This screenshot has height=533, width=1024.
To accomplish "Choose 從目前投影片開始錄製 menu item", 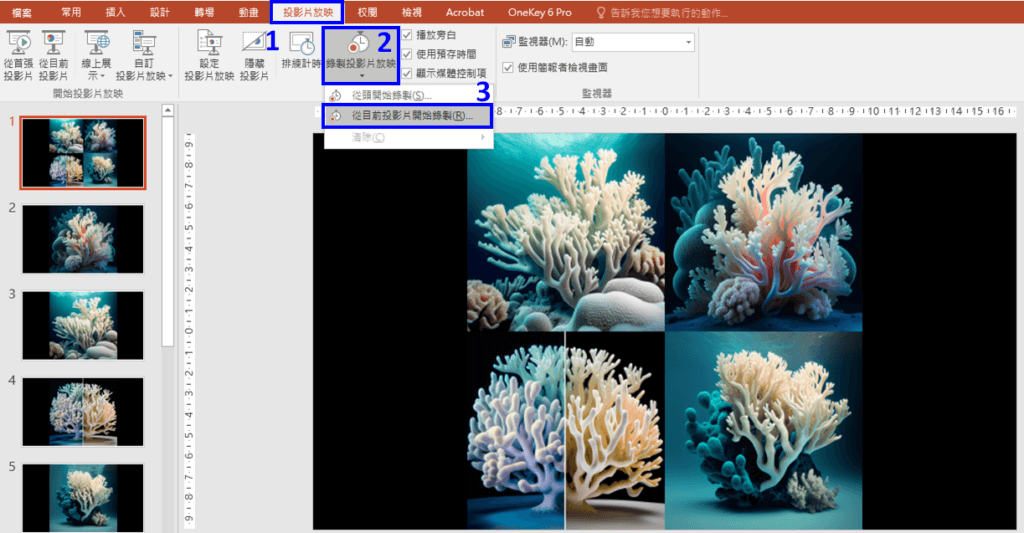I will (412, 116).
